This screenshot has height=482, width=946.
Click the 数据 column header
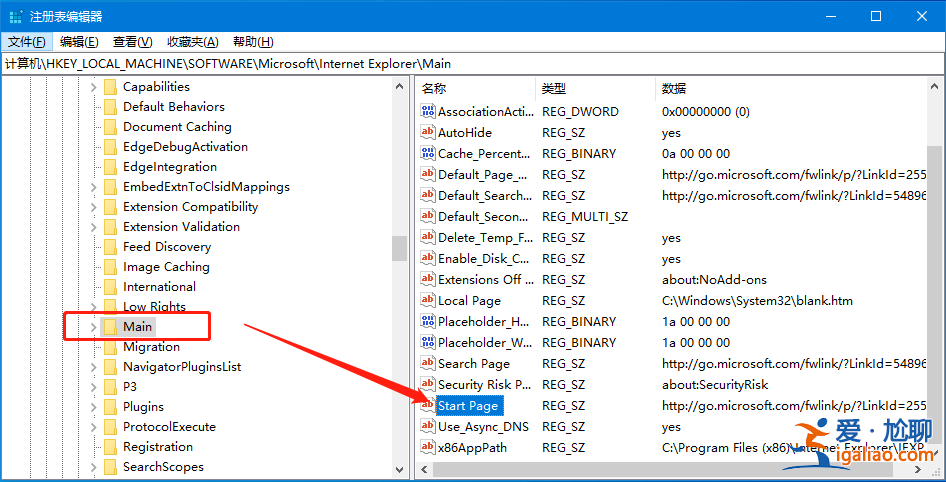[674, 89]
